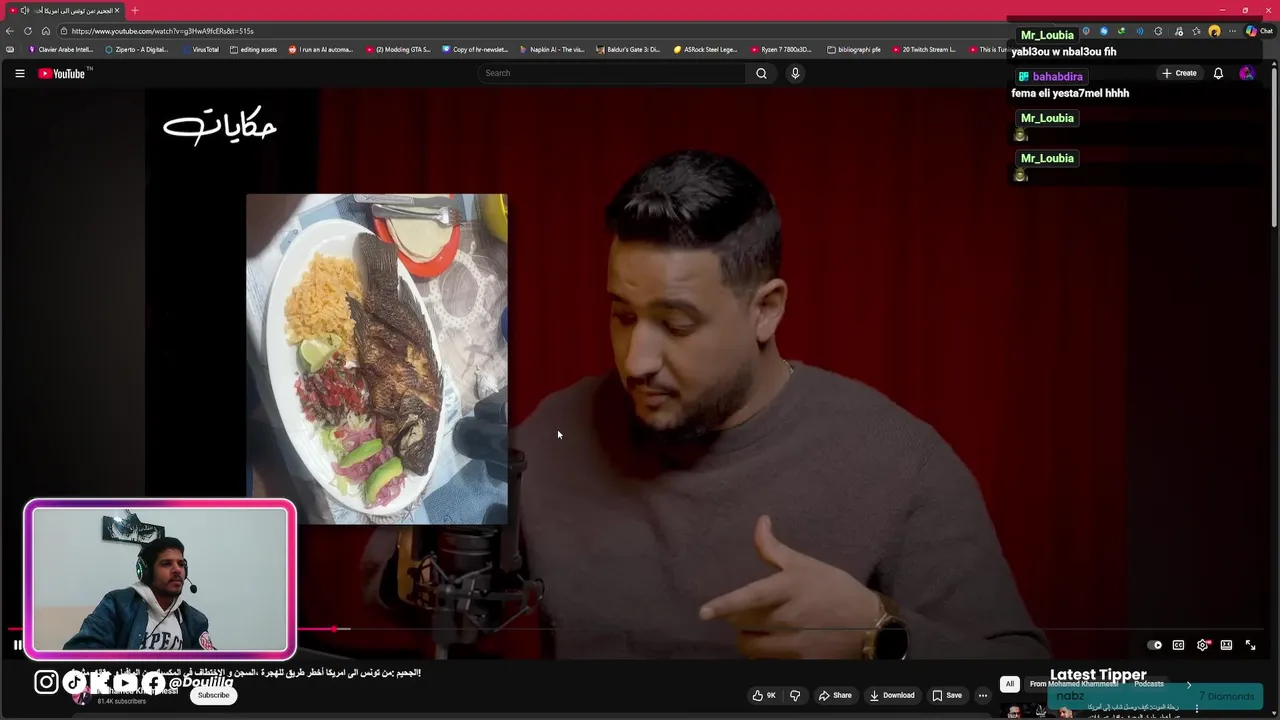Open editing assets bookmark folder
Viewport: 1280px width, 720px height.
click(x=253, y=49)
